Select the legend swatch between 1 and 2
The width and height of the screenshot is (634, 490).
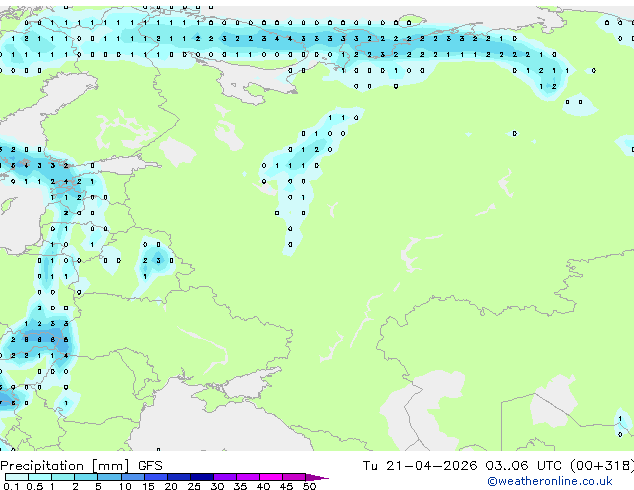tap(63, 477)
